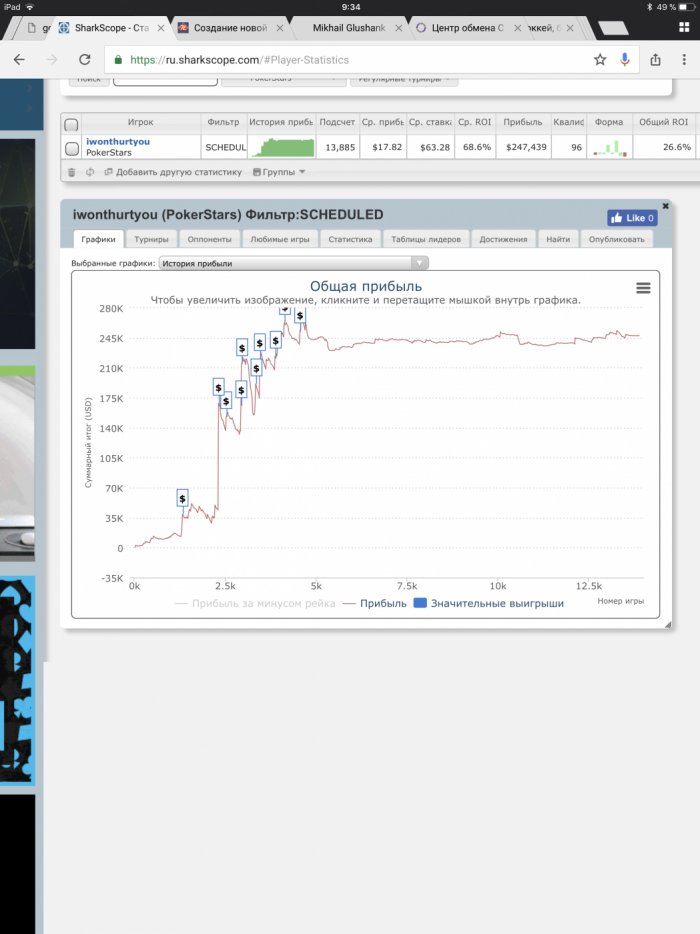
Task: Close the SharkScope tab
Action: (x=161, y=28)
